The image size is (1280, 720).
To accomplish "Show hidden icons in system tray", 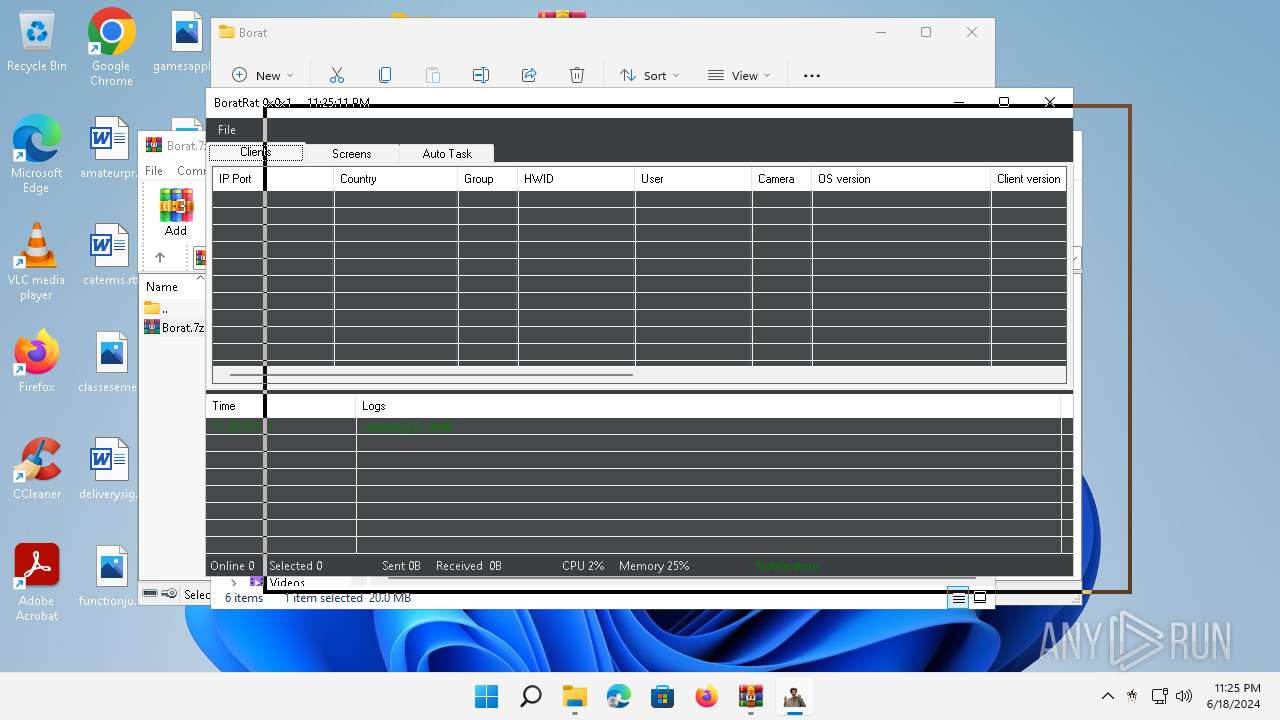I will coord(1107,696).
